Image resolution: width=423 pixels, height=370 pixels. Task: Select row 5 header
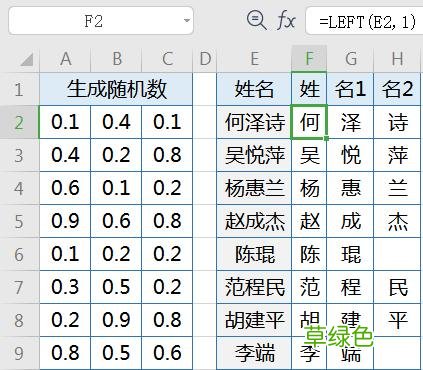[x=19, y=221]
